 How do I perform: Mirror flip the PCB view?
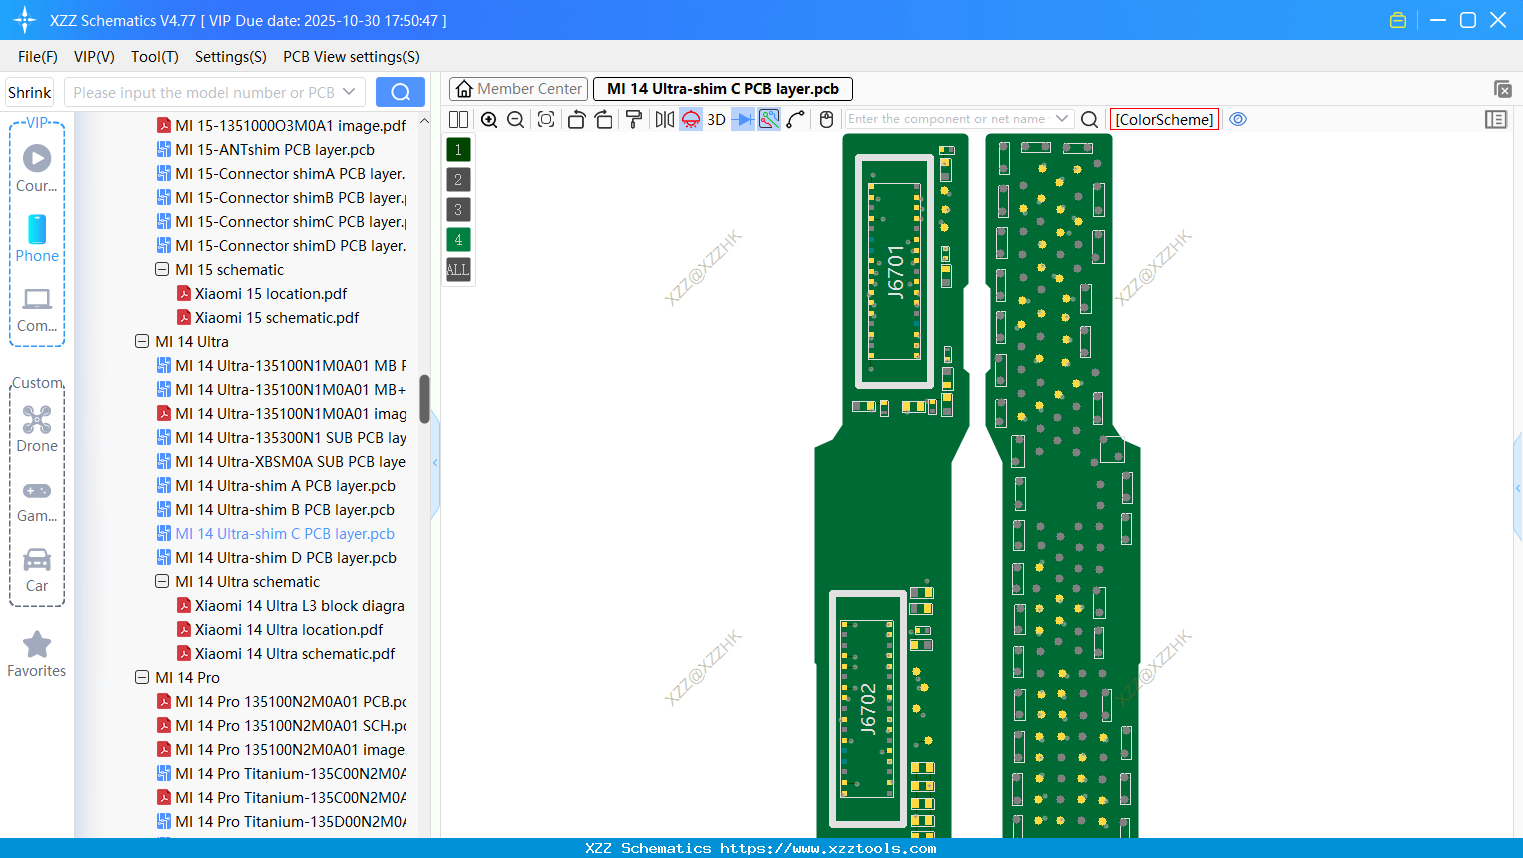664,119
